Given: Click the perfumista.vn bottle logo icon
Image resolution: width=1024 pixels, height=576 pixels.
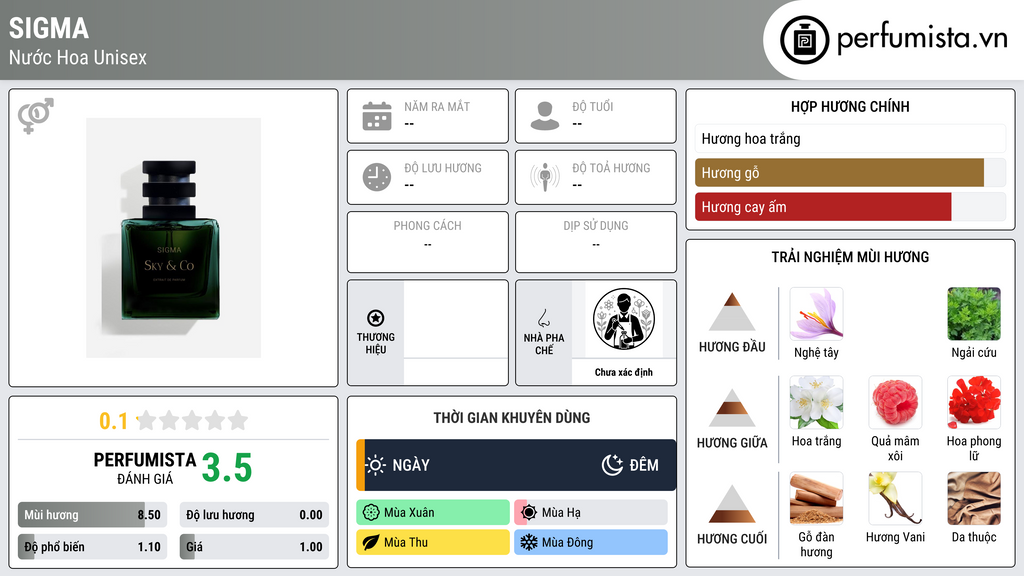Looking at the screenshot, I should [805, 40].
